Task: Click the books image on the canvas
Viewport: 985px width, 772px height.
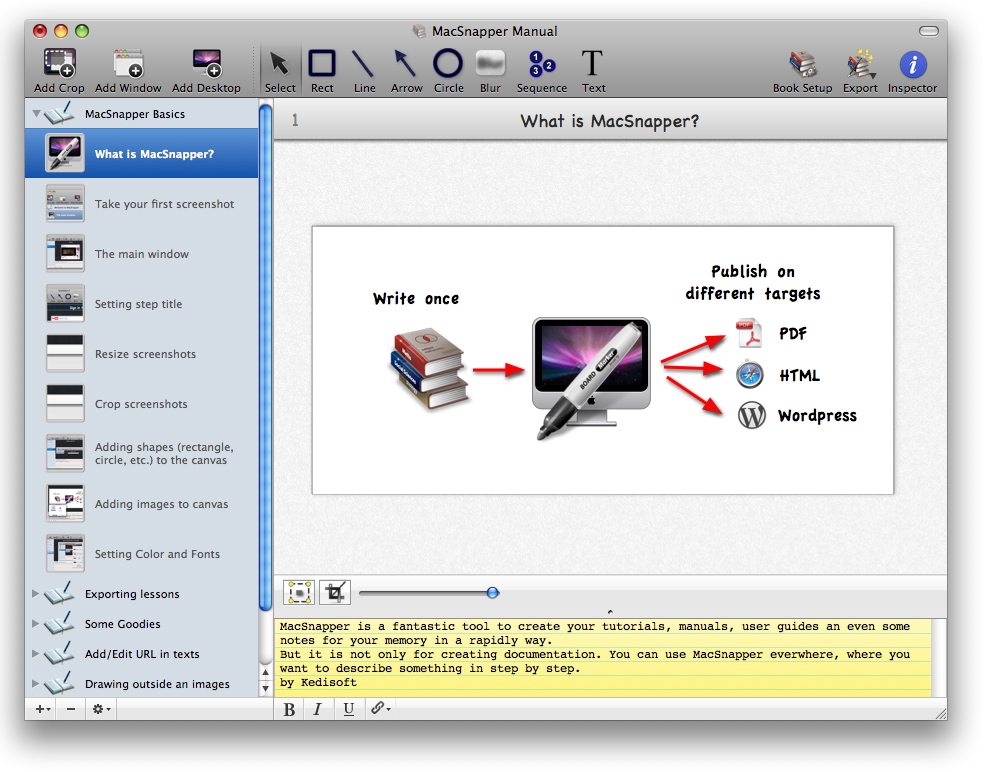Action: [x=429, y=368]
